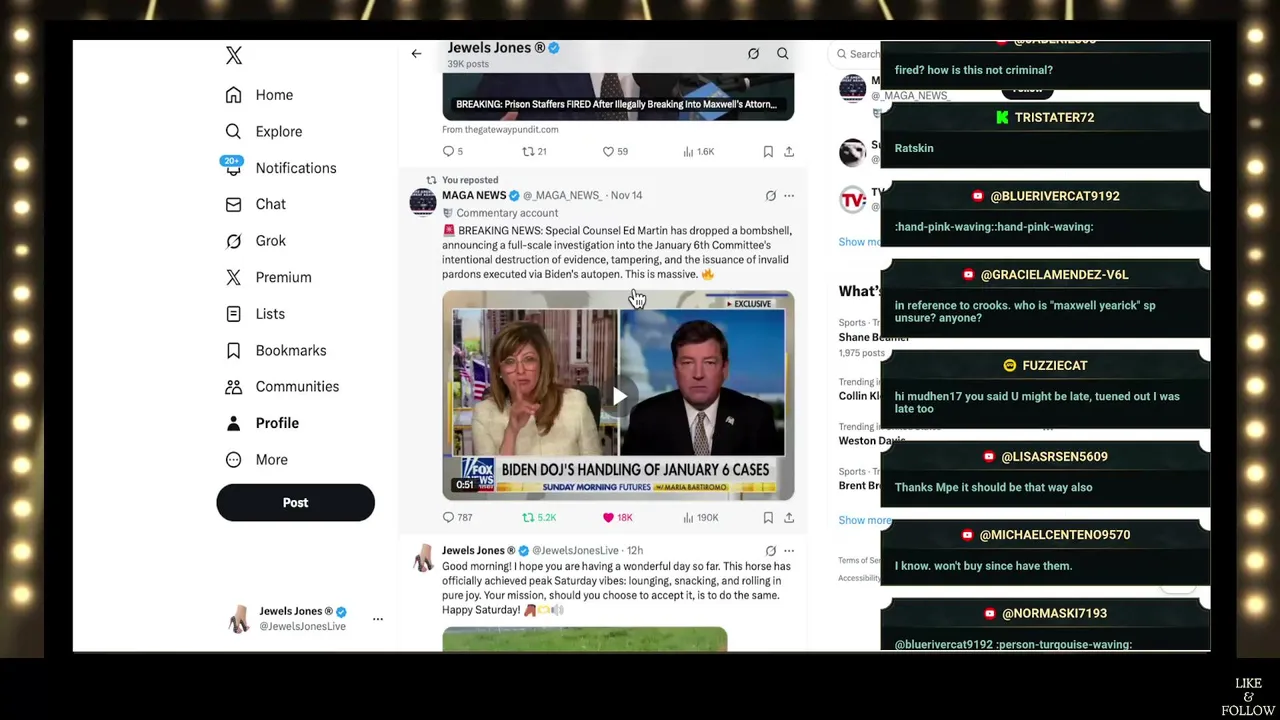The width and height of the screenshot is (1280, 720).
Task: Open Lists in the sidebar
Action: (x=255, y=314)
